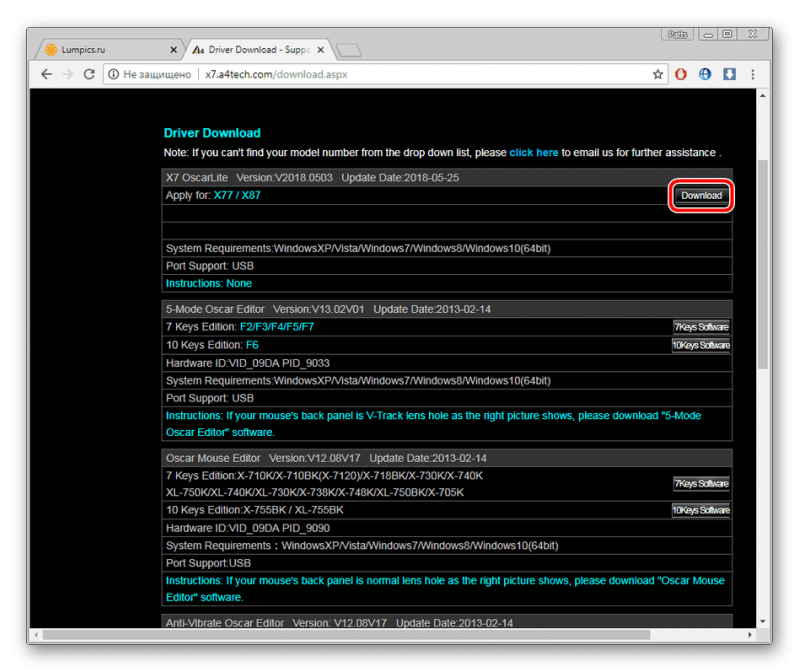
Task: Click the Driver Download heading
Action: [x=212, y=133]
